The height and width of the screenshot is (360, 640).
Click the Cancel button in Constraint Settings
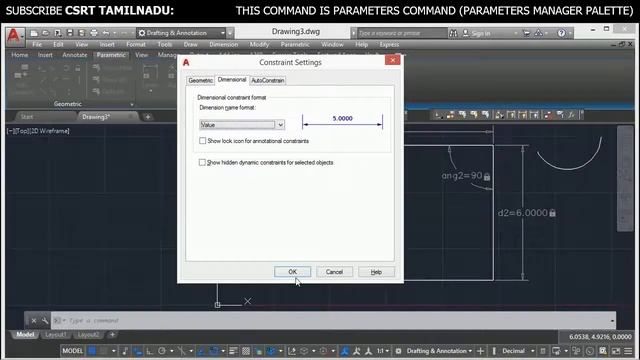334,272
